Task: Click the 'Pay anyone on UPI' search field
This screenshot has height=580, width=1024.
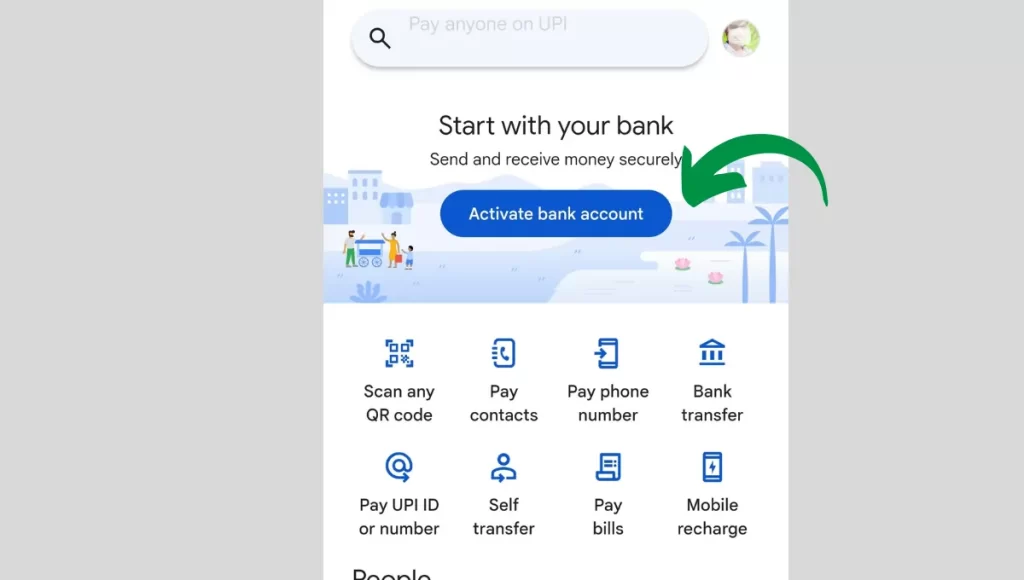Action: point(530,38)
